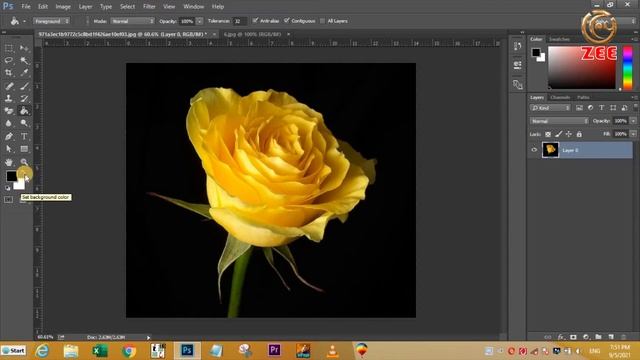640x360 pixels.
Task: Open the Foreground fill source dropdown
Action: (x=51, y=21)
